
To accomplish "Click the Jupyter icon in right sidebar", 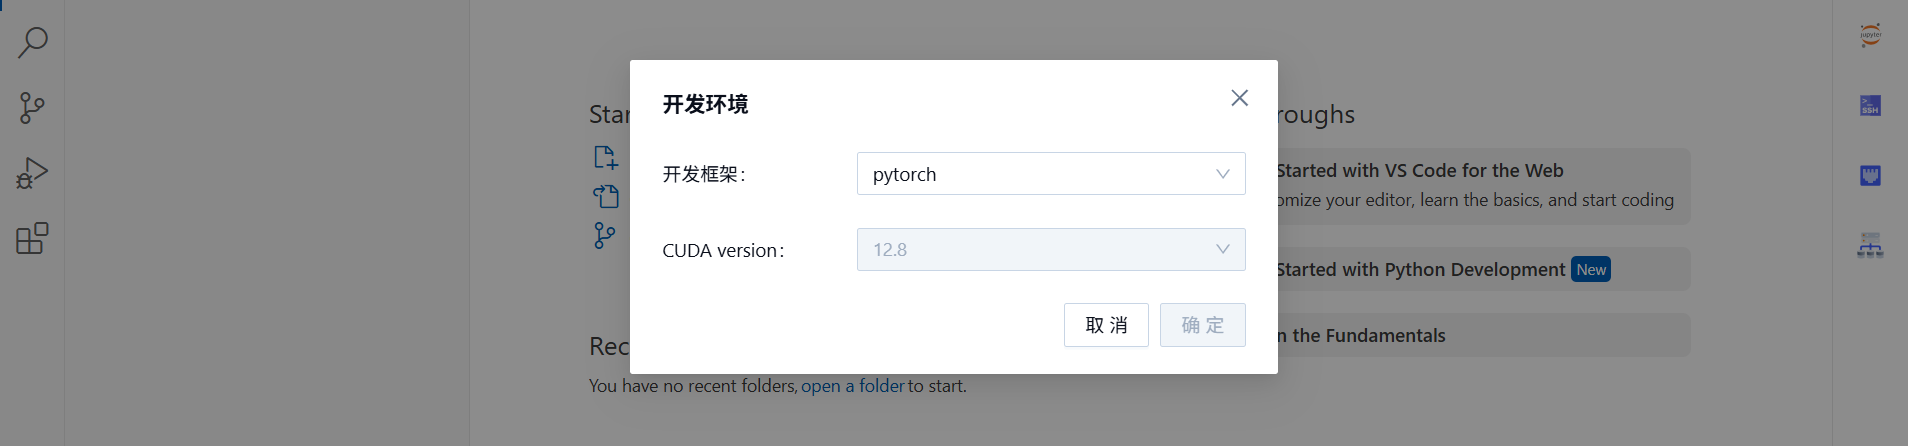I will 1870,35.
